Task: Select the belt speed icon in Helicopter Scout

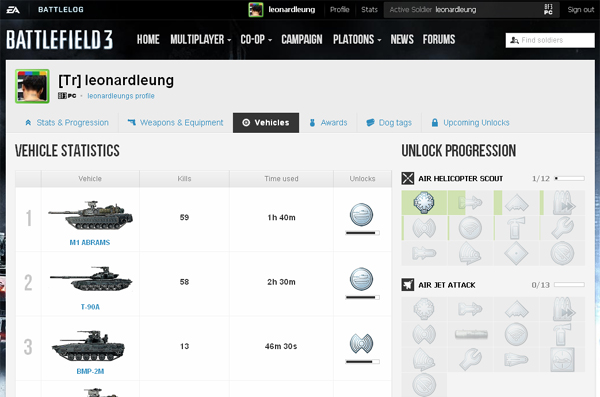Action: [564, 203]
